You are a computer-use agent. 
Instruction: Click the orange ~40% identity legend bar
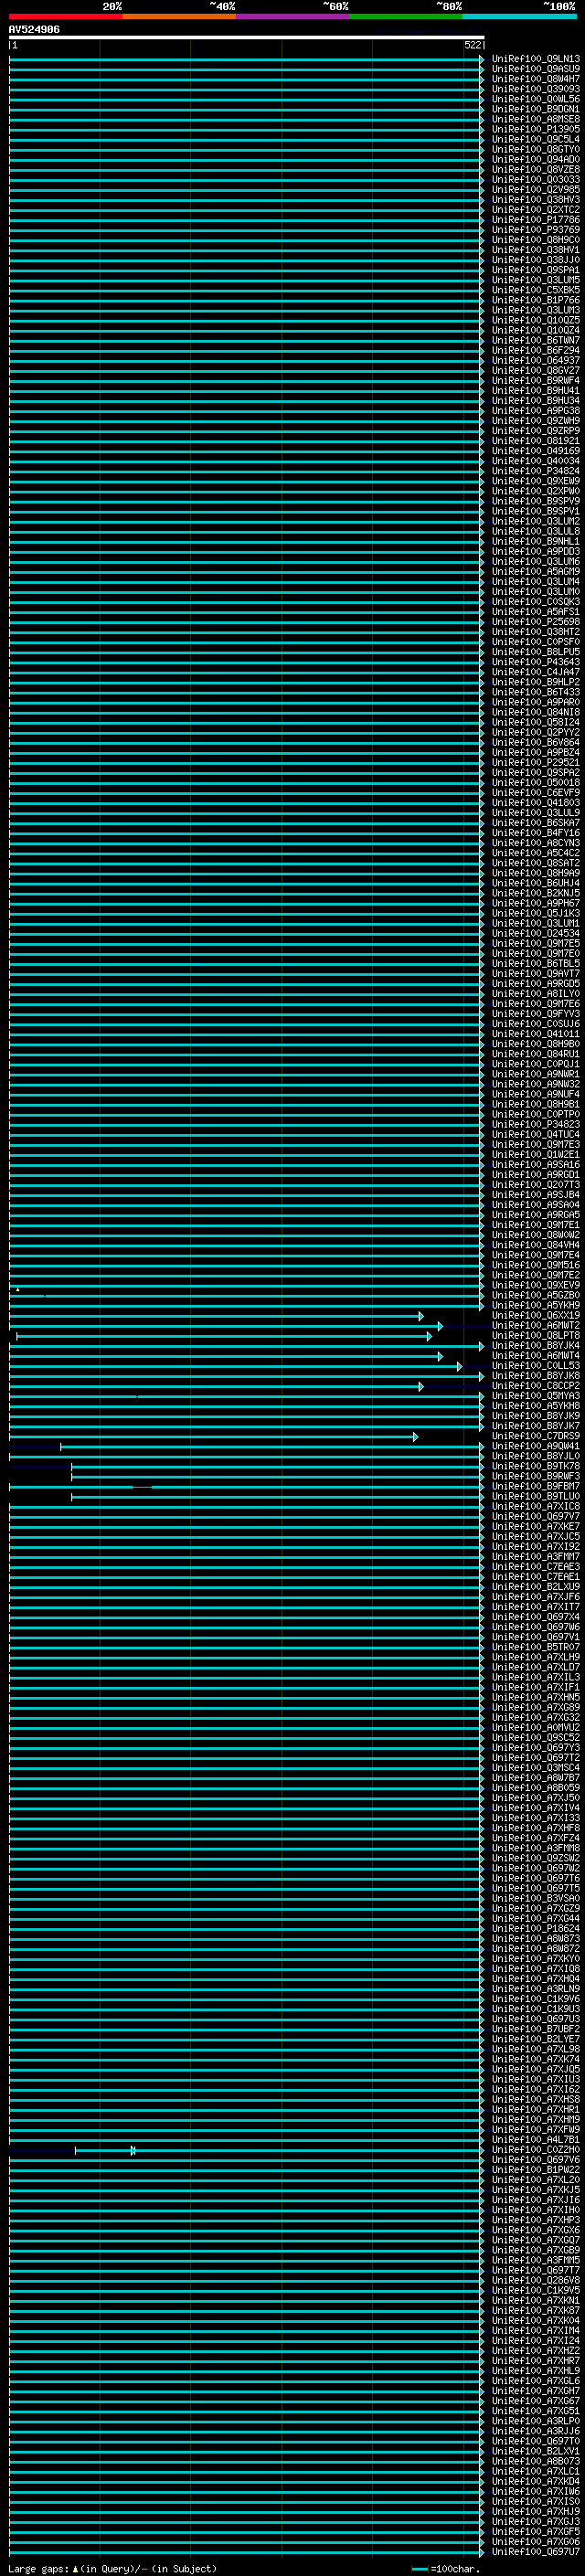coord(179,16)
